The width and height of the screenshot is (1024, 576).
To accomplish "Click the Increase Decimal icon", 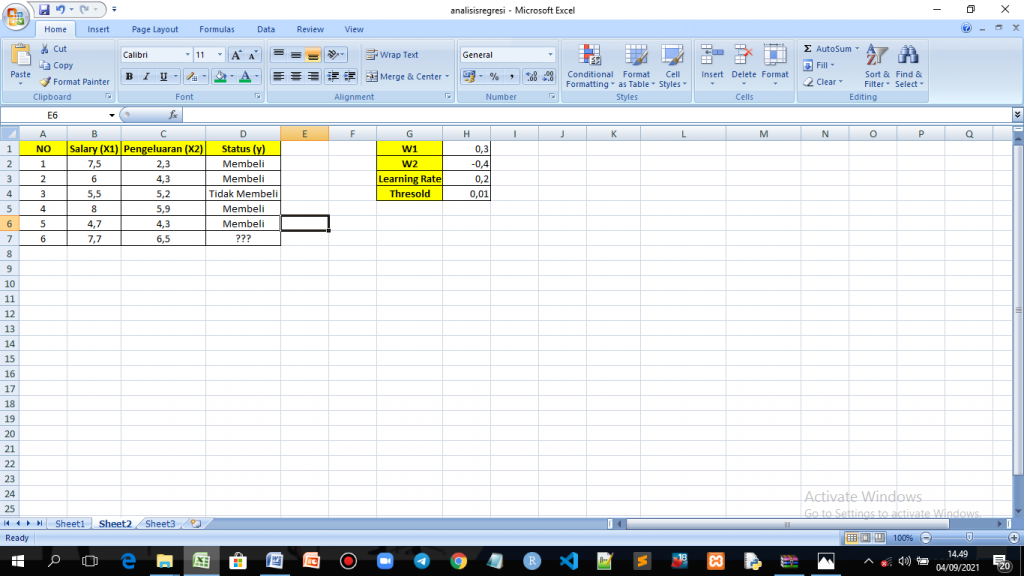I will pos(532,75).
